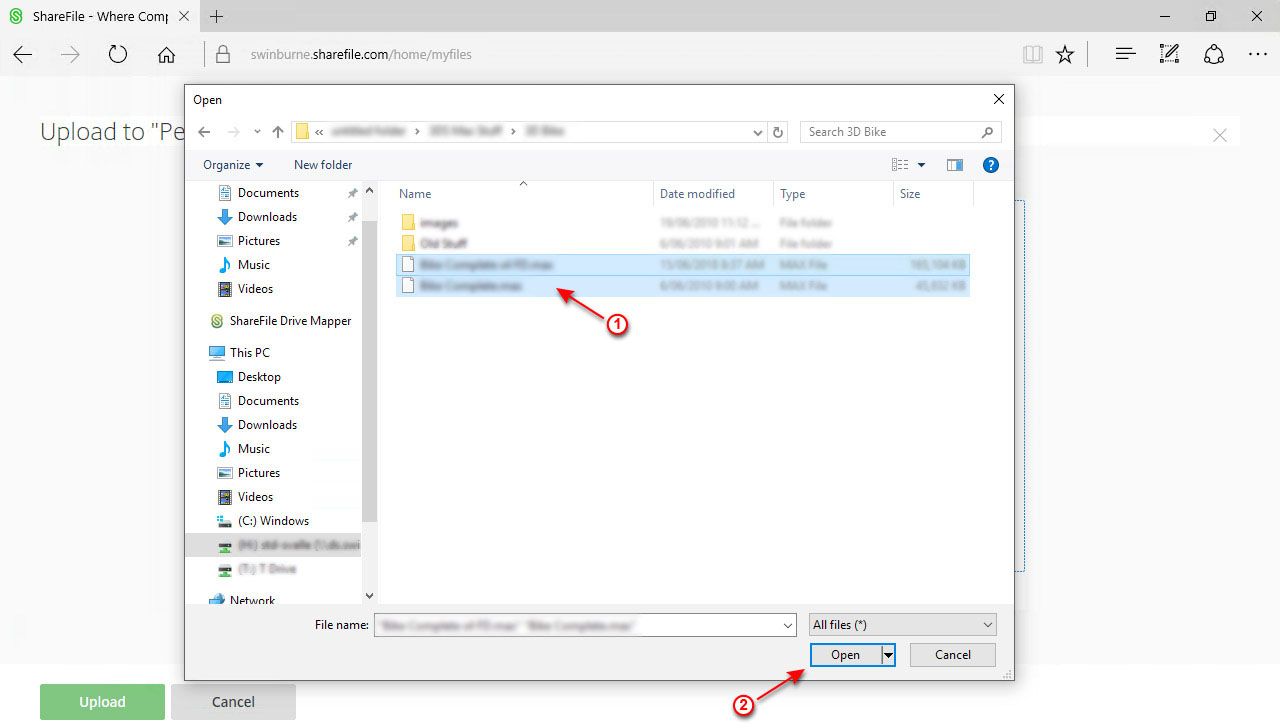Click the Open button
Image resolution: width=1280 pixels, height=728 pixels.
845,655
